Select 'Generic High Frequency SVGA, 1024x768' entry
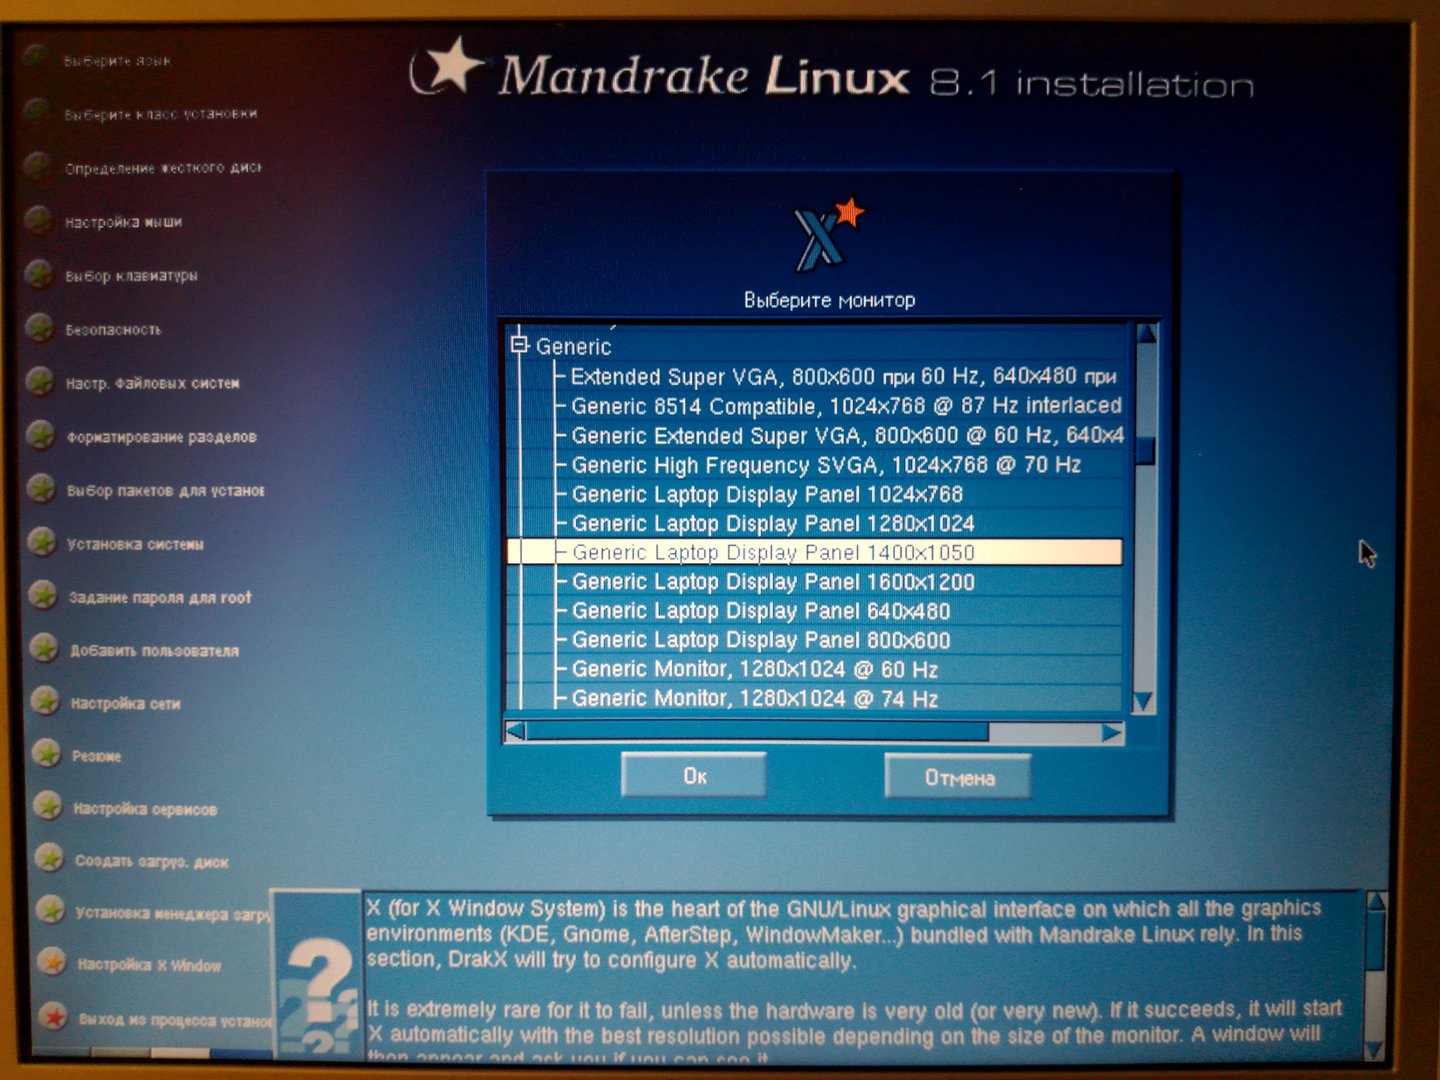 (x=826, y=465)
